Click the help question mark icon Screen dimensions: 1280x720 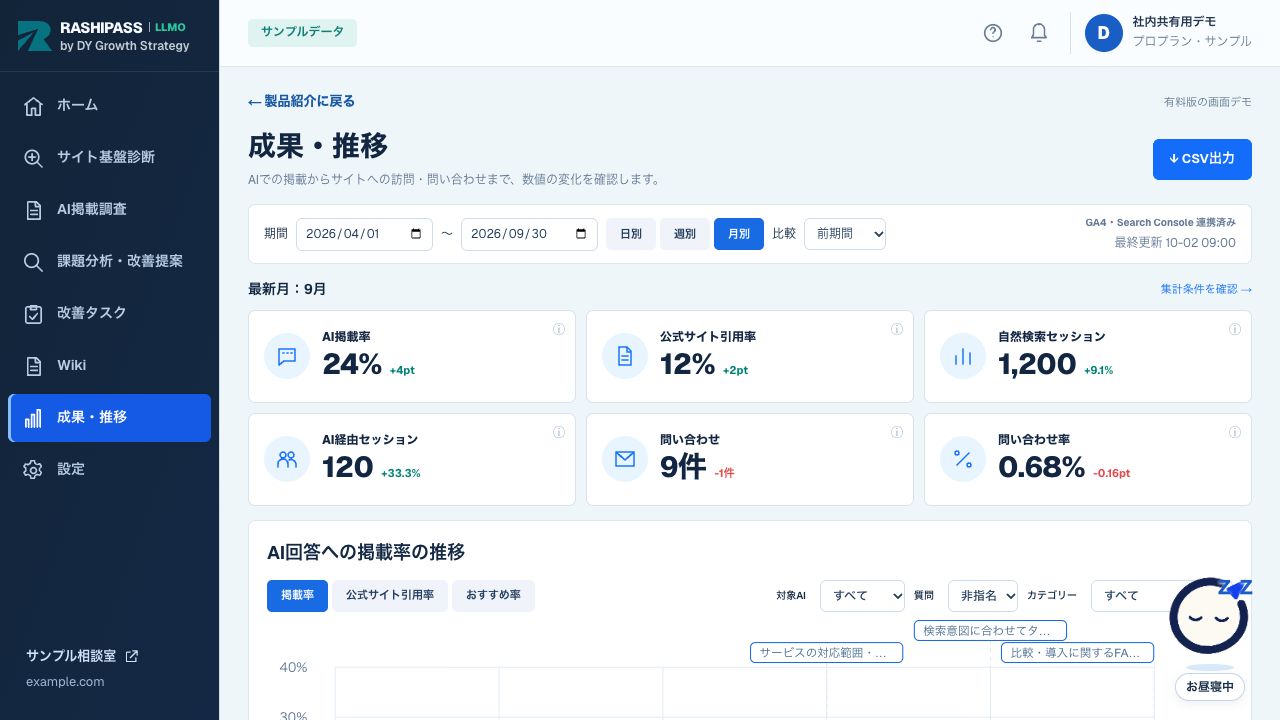click(x=993, y=33)
